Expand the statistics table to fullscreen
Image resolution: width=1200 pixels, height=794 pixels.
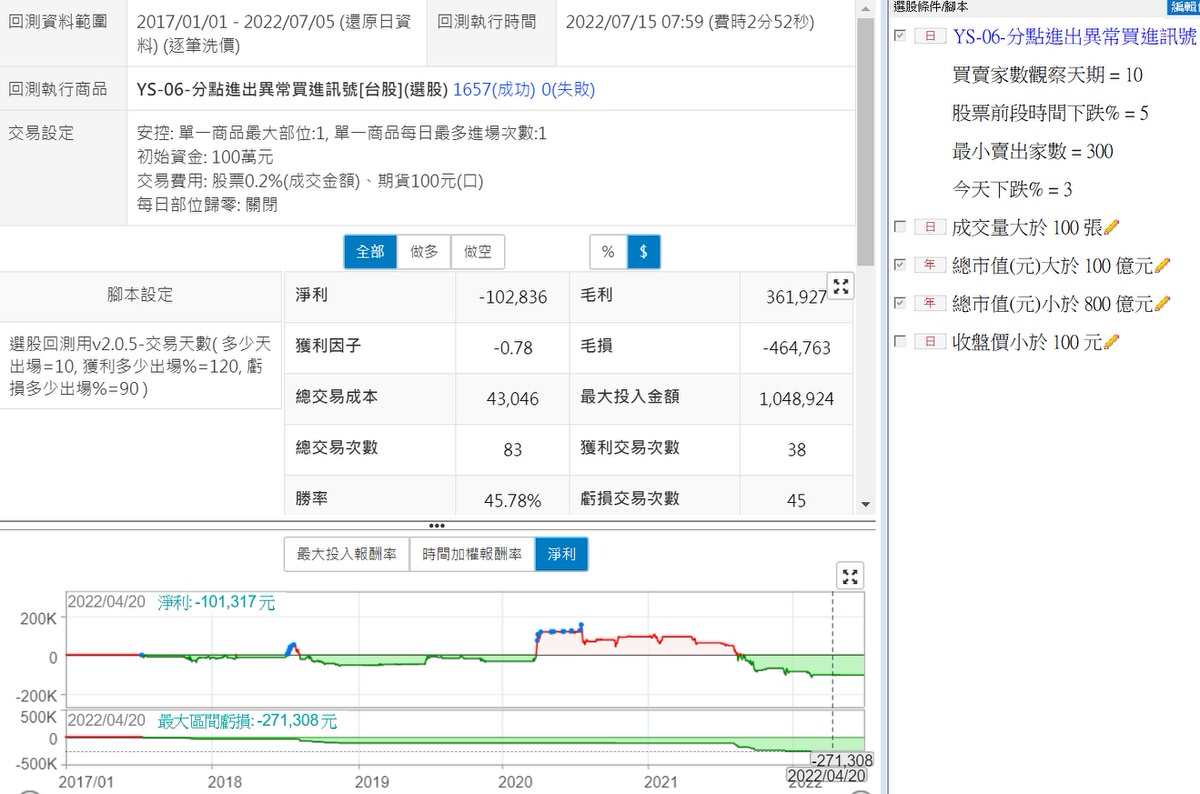[x=841, y=287]
